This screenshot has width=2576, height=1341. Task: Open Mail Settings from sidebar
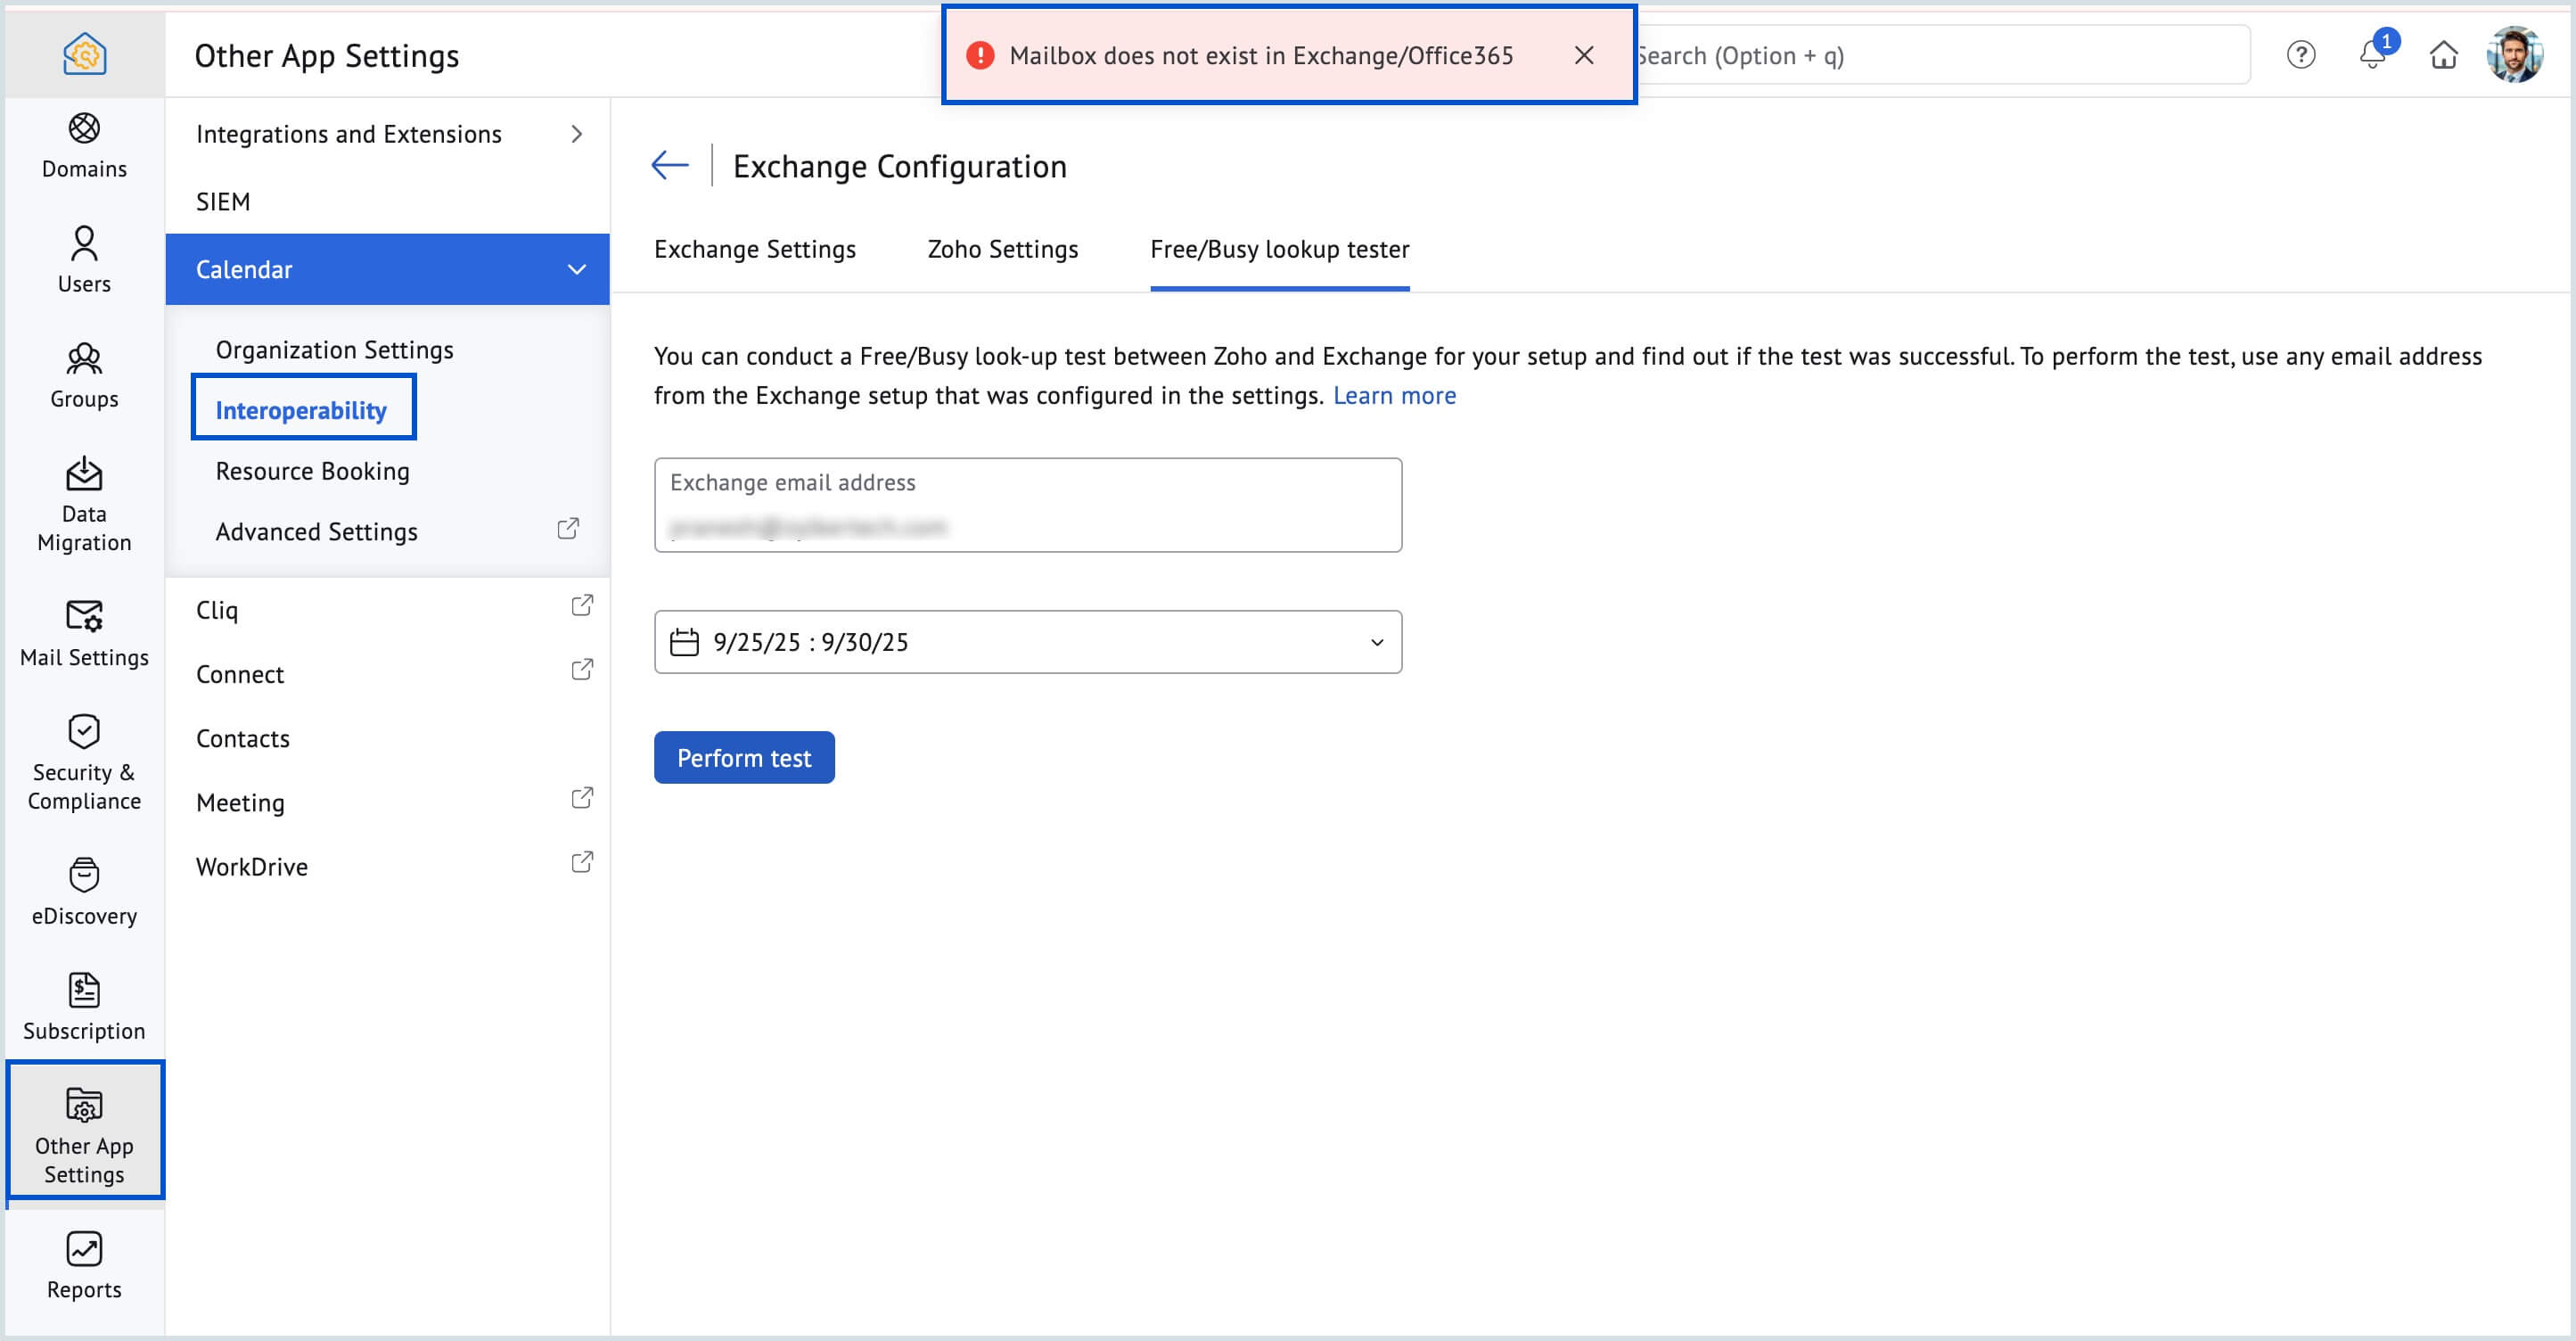click(84, 632)
